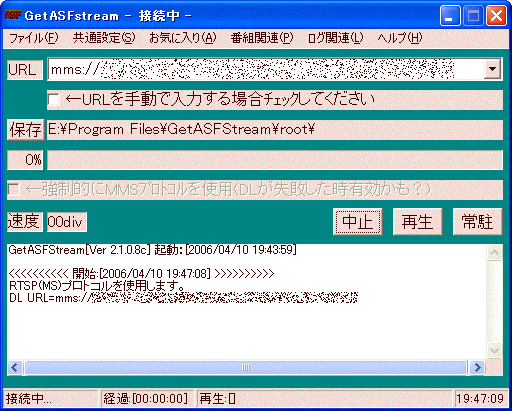This screenshot has width=512, height=411.
Task: Open the お気に入り(A) menu
Action: [183, 38]
